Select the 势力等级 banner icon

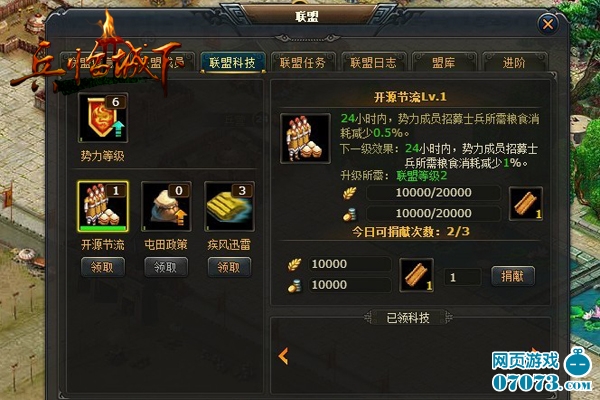(x=103, y=118)
